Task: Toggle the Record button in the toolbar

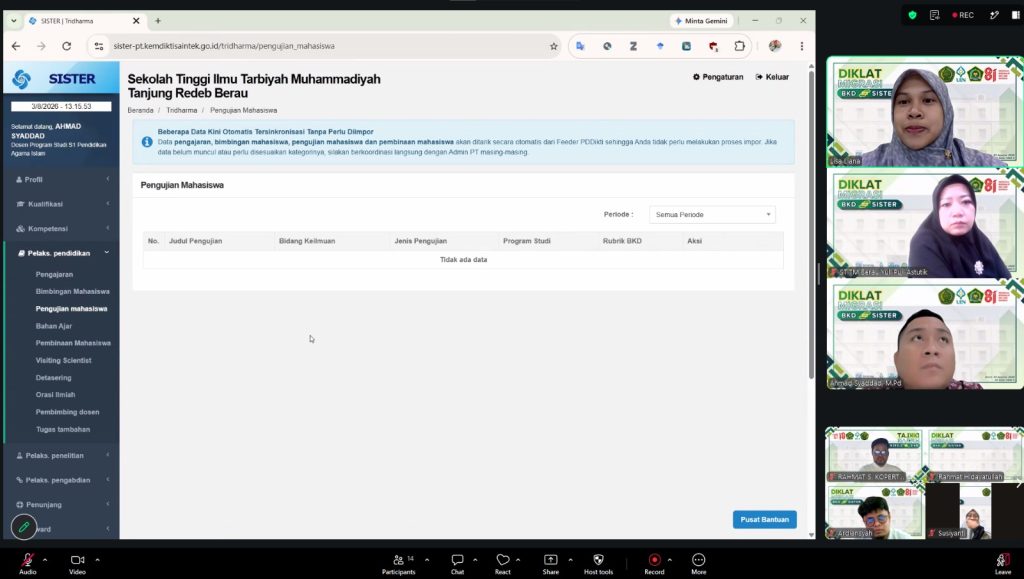Action: (654, 560)
